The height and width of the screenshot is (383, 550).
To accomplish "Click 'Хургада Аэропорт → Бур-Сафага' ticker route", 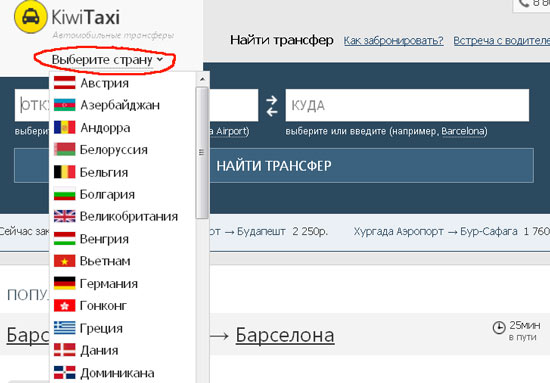I will coord(435,231).
